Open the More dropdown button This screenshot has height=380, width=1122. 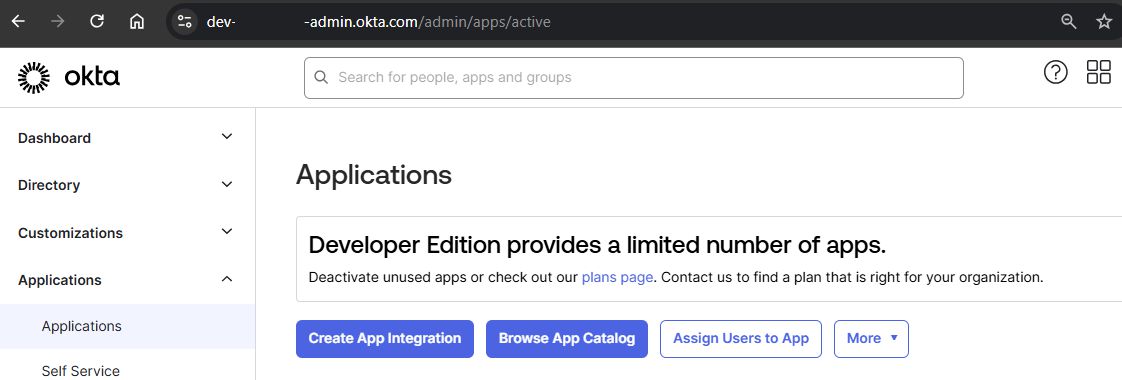tap(871, 338)
